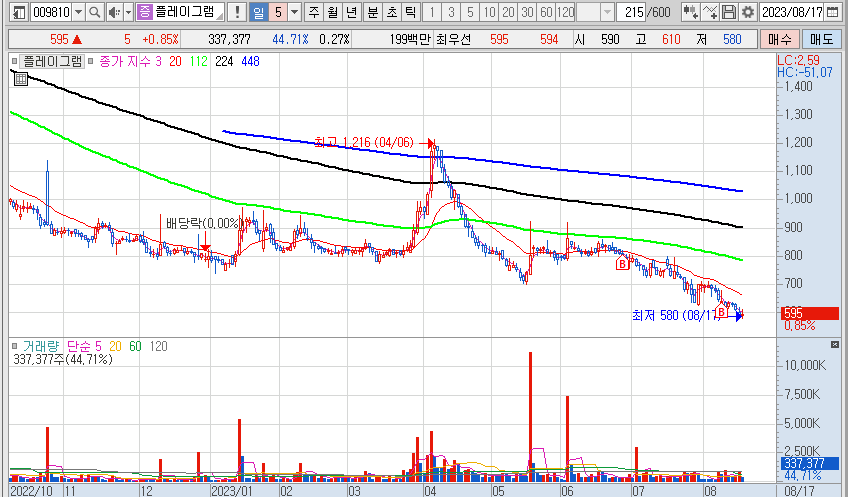Click the volume panel close X button
This screenshot has width=848, height=497.
point(834,344)
